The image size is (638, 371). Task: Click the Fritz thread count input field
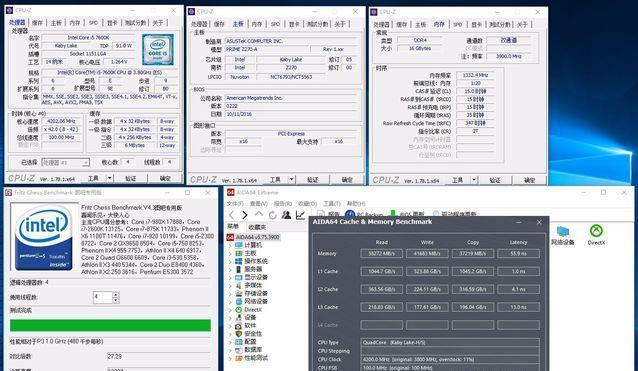pos(103,297)
